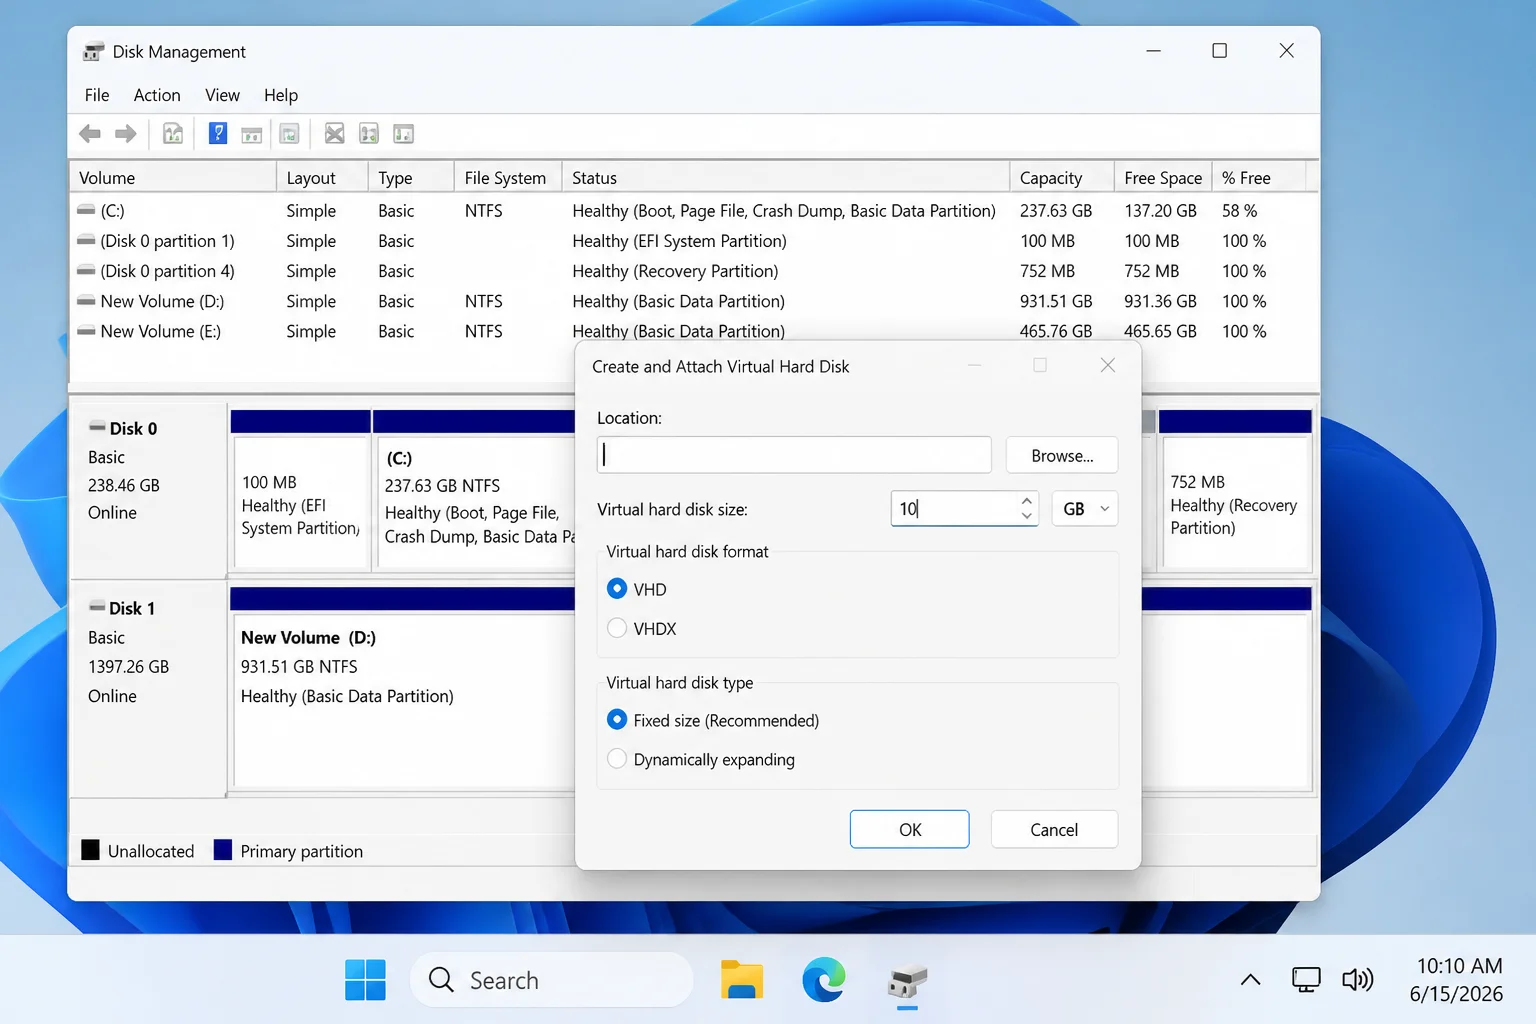Click the taskbar Search box

(x=551, y=980)
